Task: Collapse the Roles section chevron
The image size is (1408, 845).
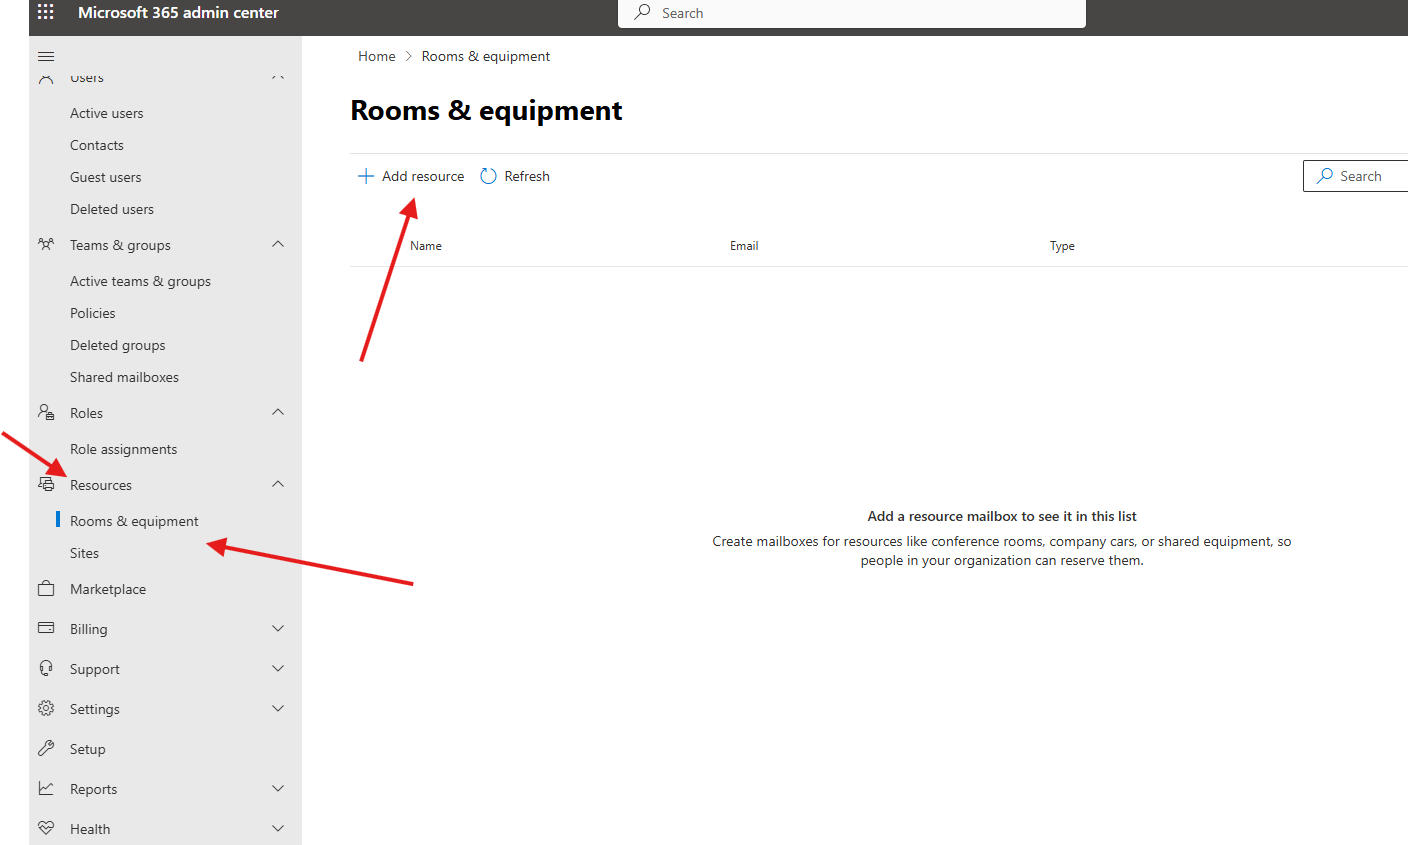Action: [x=278, y=413]
